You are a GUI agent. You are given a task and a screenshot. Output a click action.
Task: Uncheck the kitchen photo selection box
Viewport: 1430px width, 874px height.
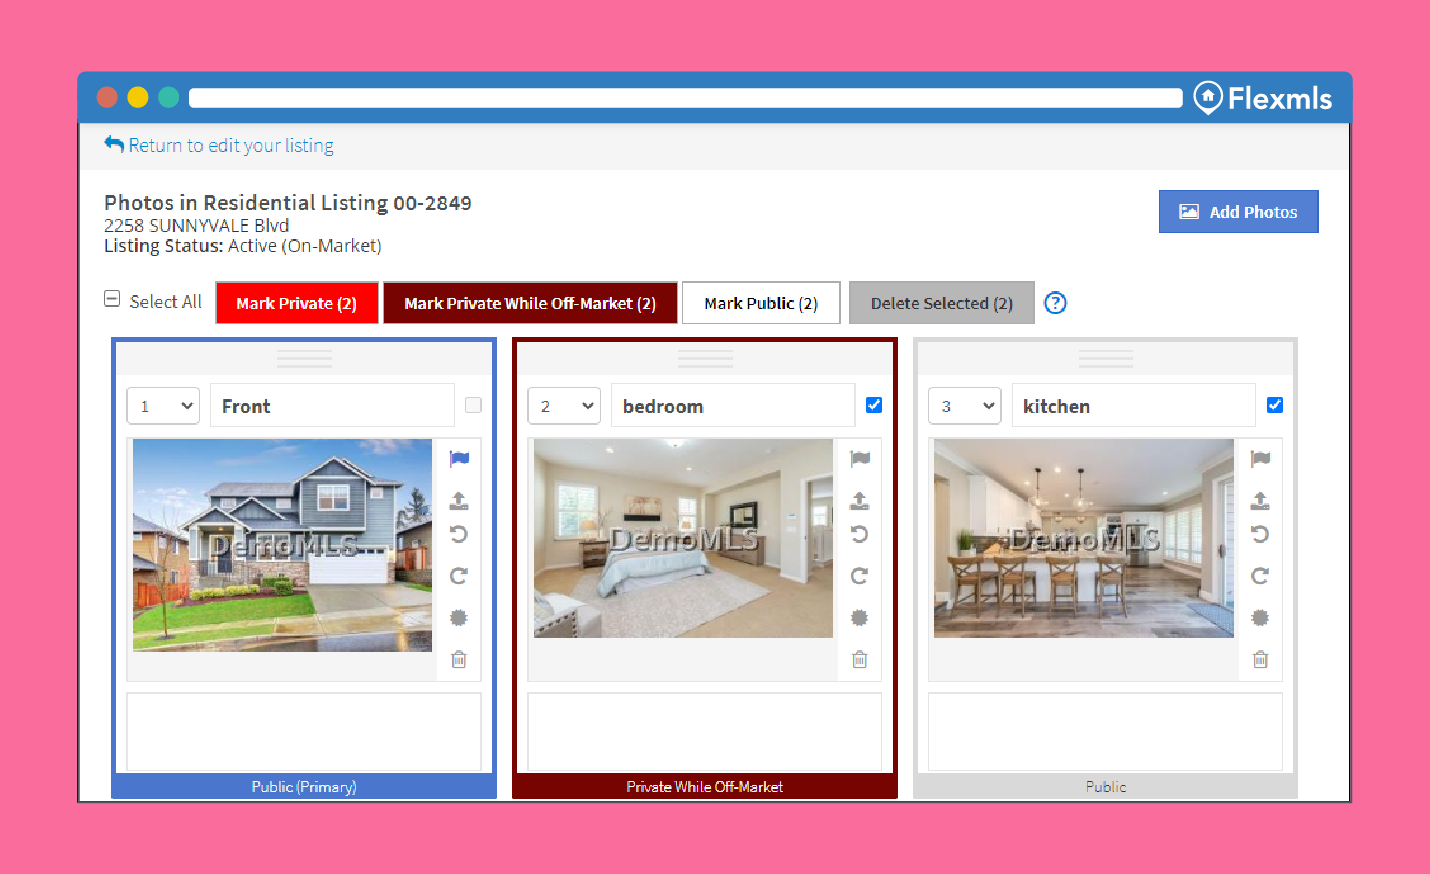(x=1275, y=405)
